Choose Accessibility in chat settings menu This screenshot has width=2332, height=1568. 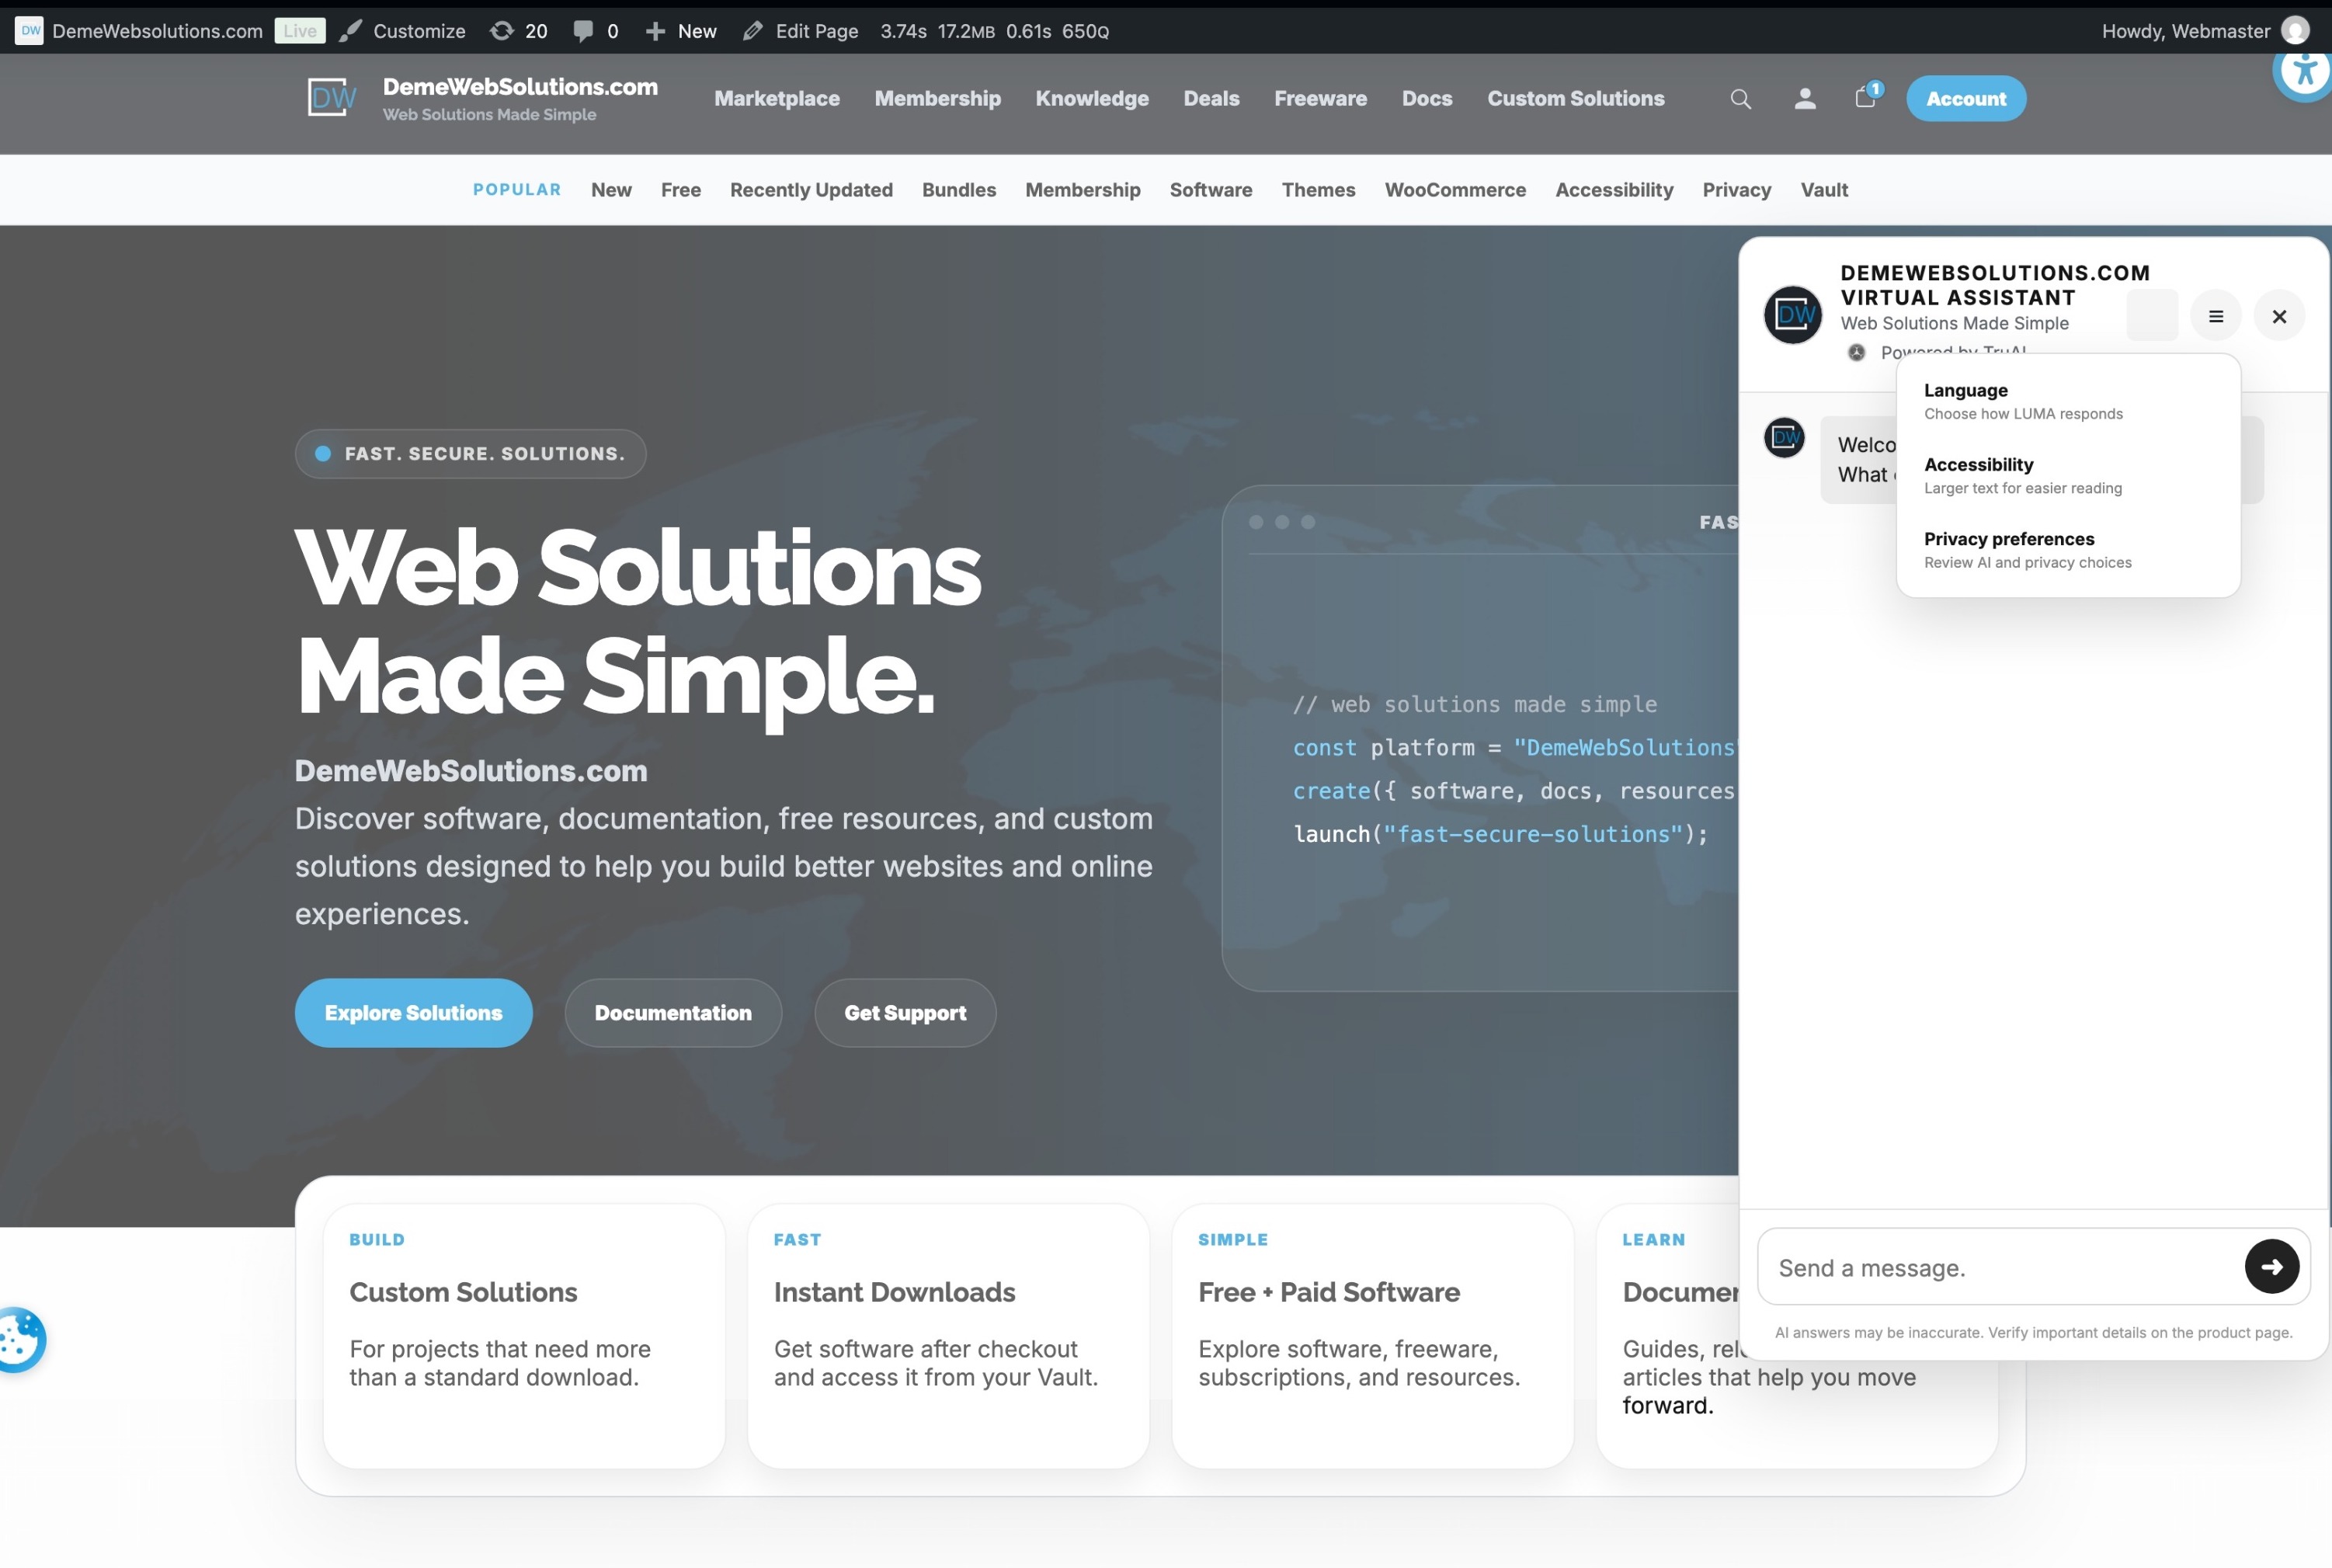coord(2068,475)
